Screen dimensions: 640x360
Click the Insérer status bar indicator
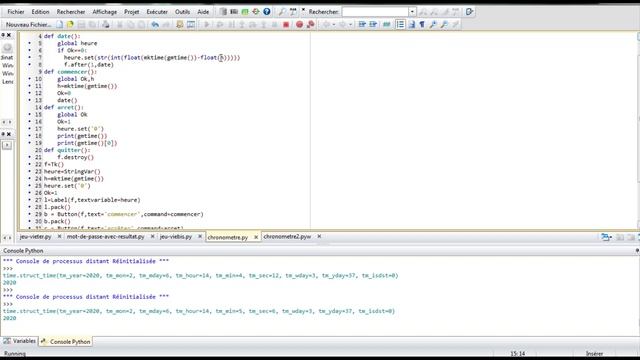click(594, 354)
